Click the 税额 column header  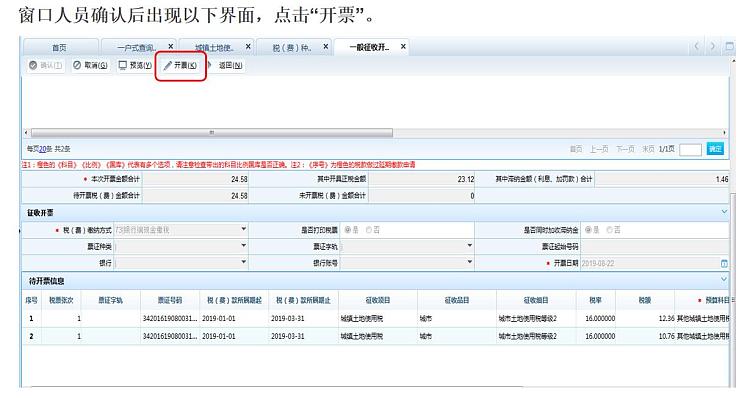click(645, 300)
